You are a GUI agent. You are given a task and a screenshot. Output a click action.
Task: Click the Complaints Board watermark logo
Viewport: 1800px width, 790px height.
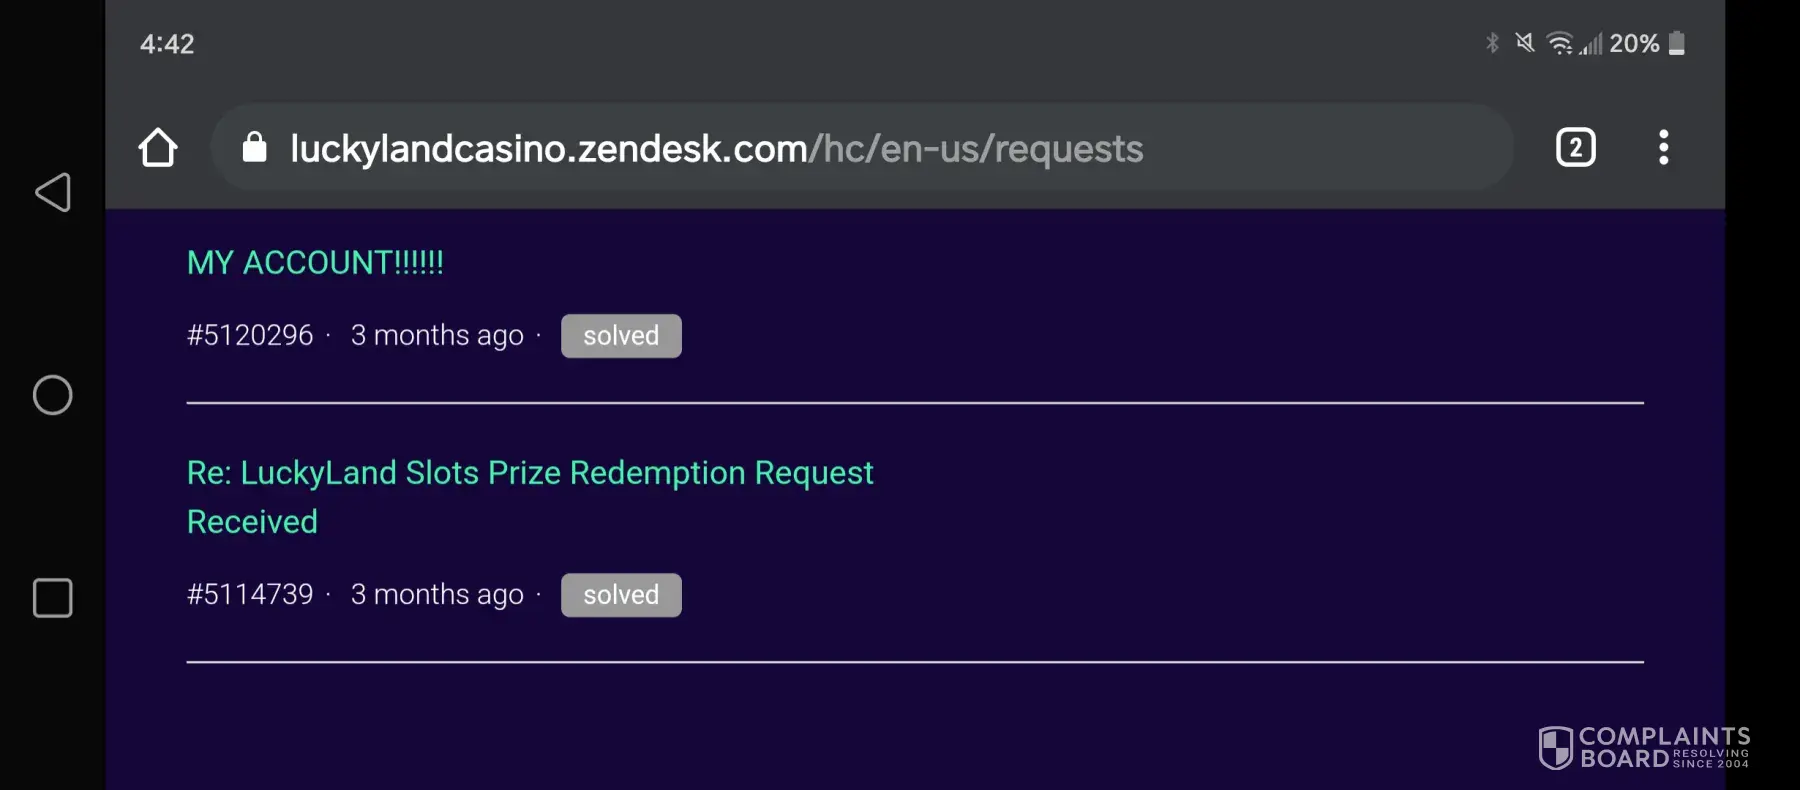point(1644,747)
